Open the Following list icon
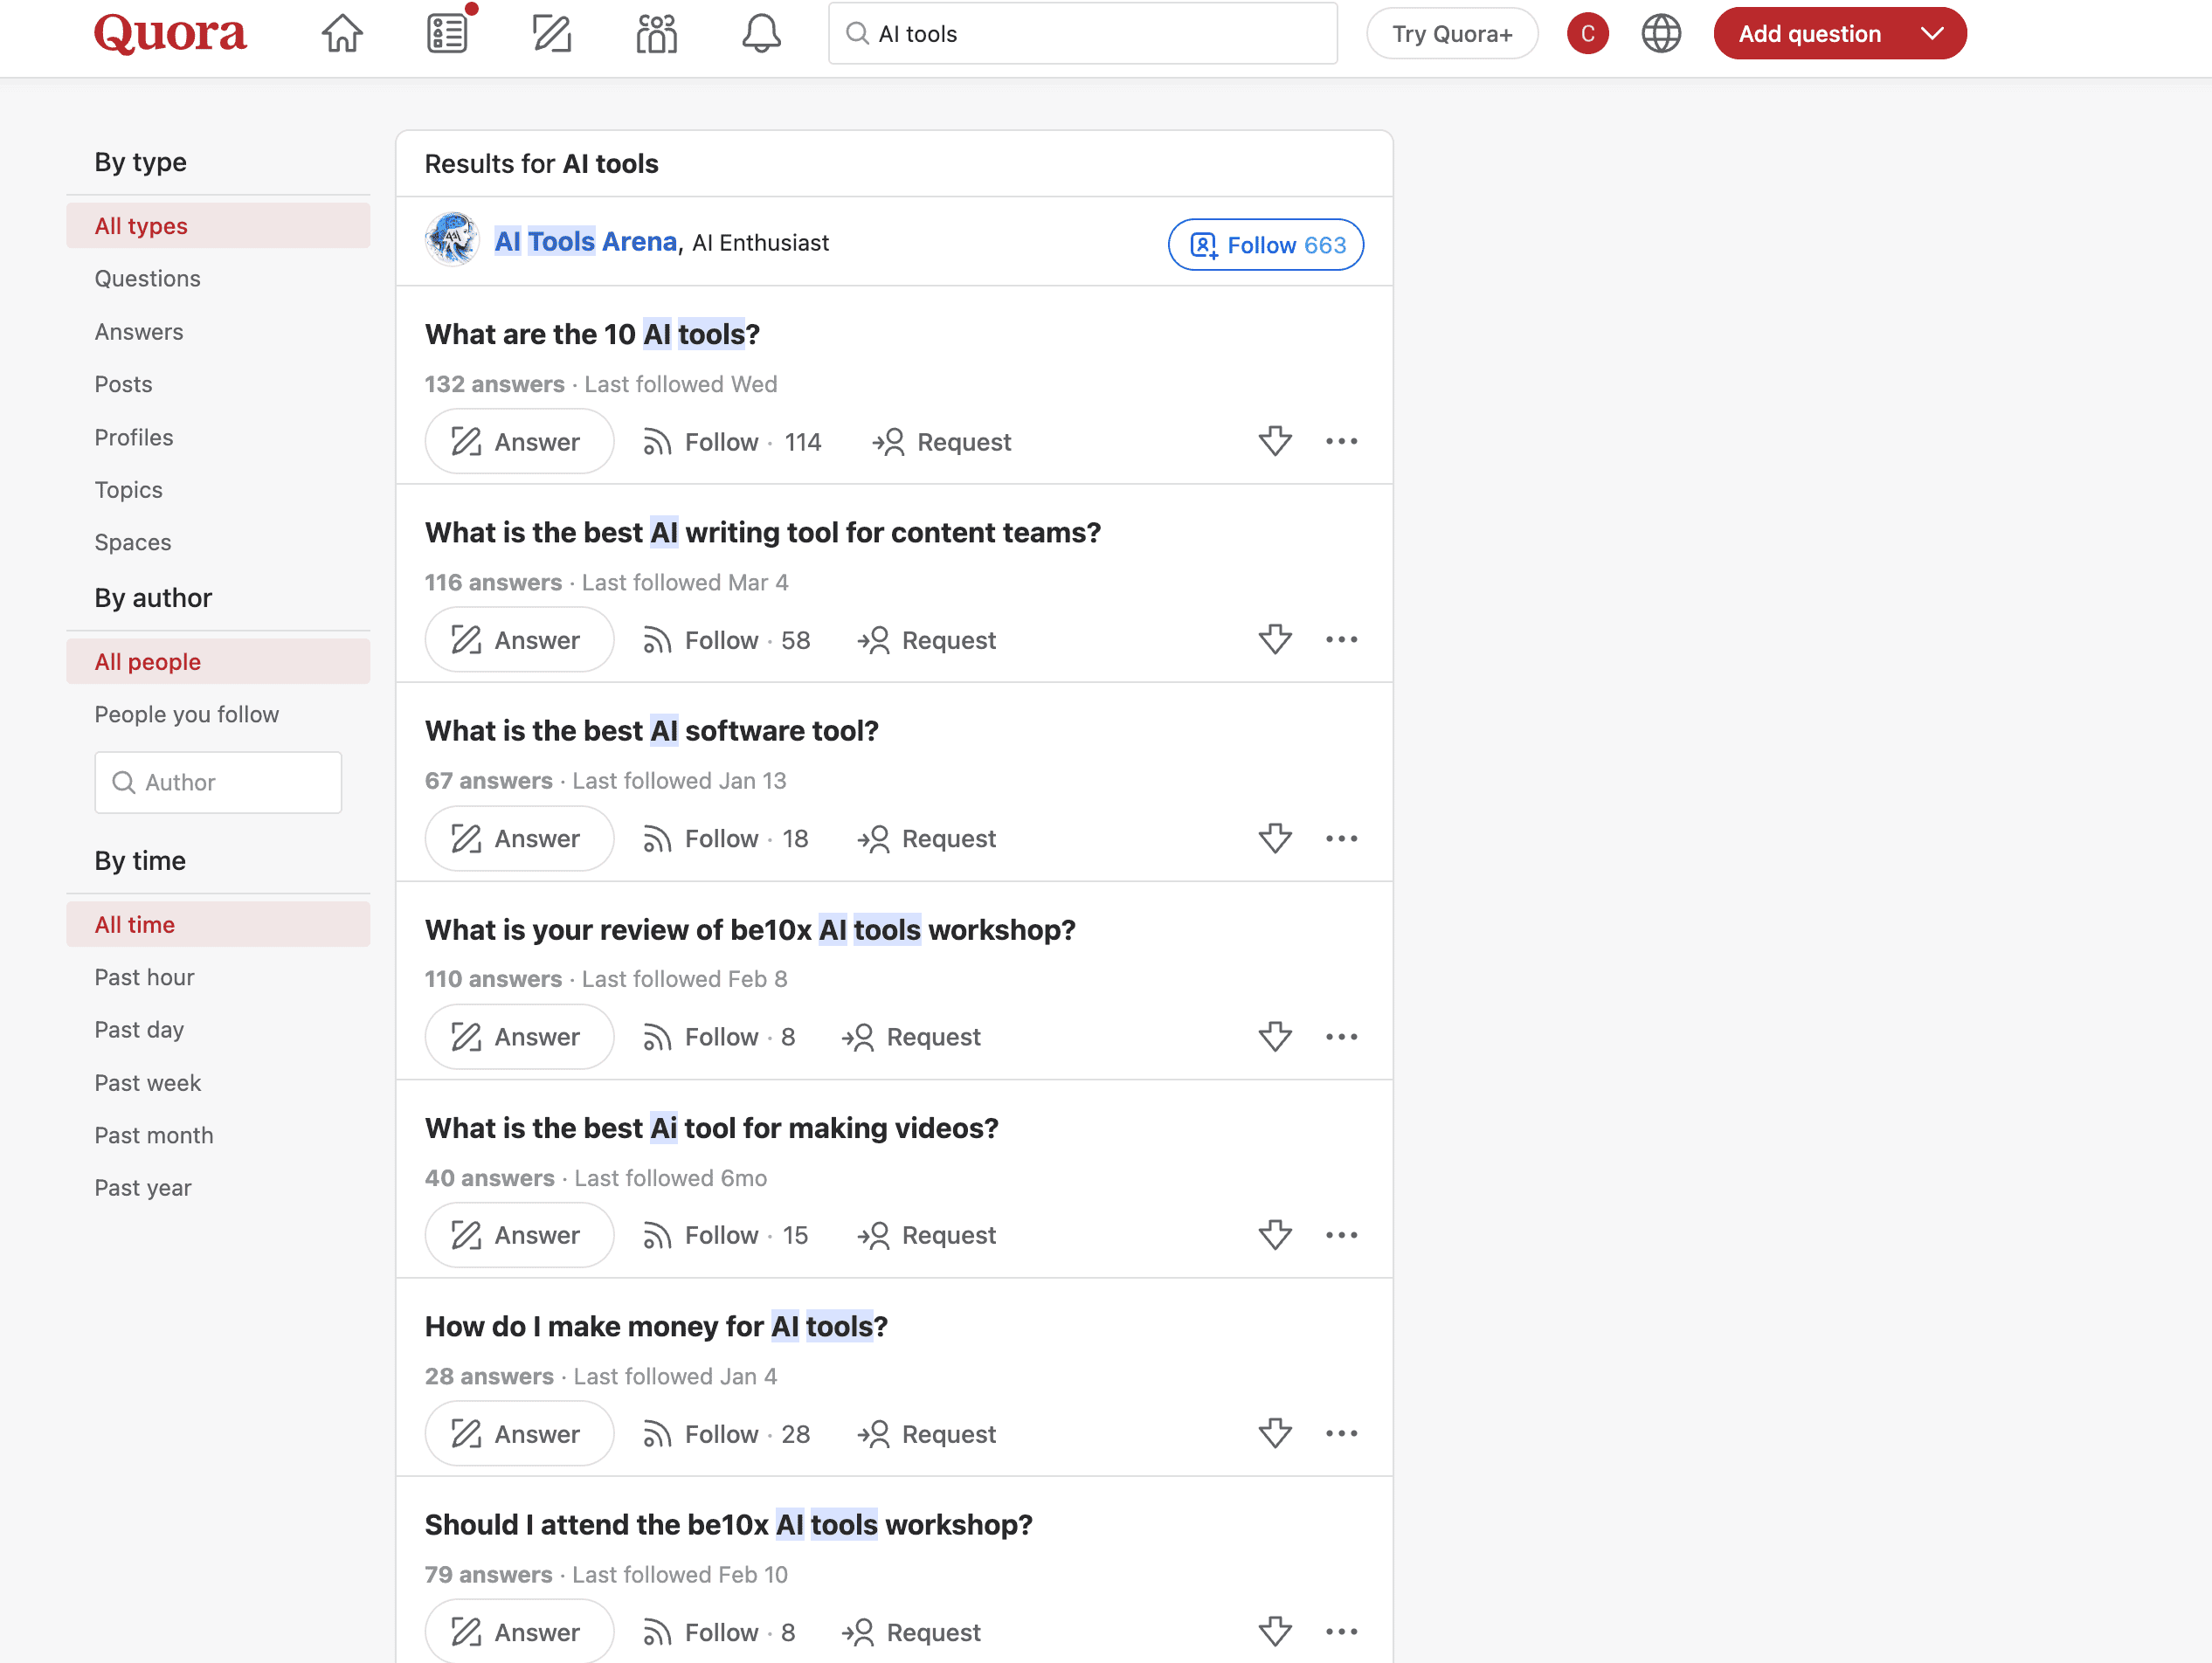This screenshot has width=2212, height=1663. click(x=447, y=34)
